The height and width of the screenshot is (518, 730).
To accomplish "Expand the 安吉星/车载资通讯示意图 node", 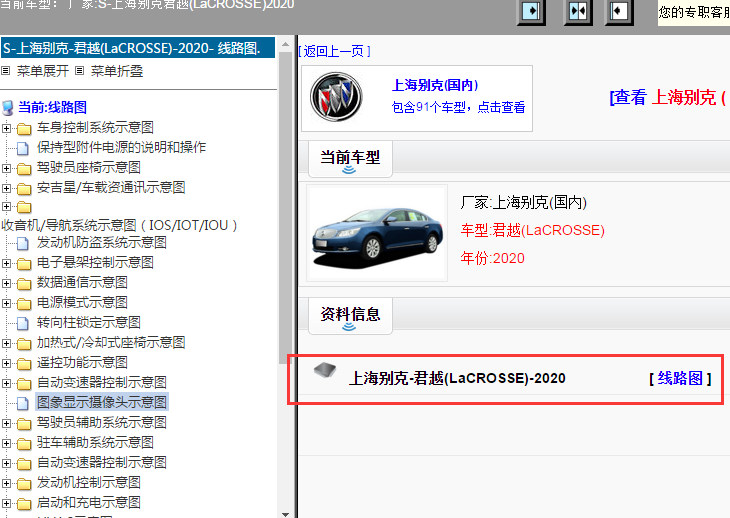I will pos(6,188).
